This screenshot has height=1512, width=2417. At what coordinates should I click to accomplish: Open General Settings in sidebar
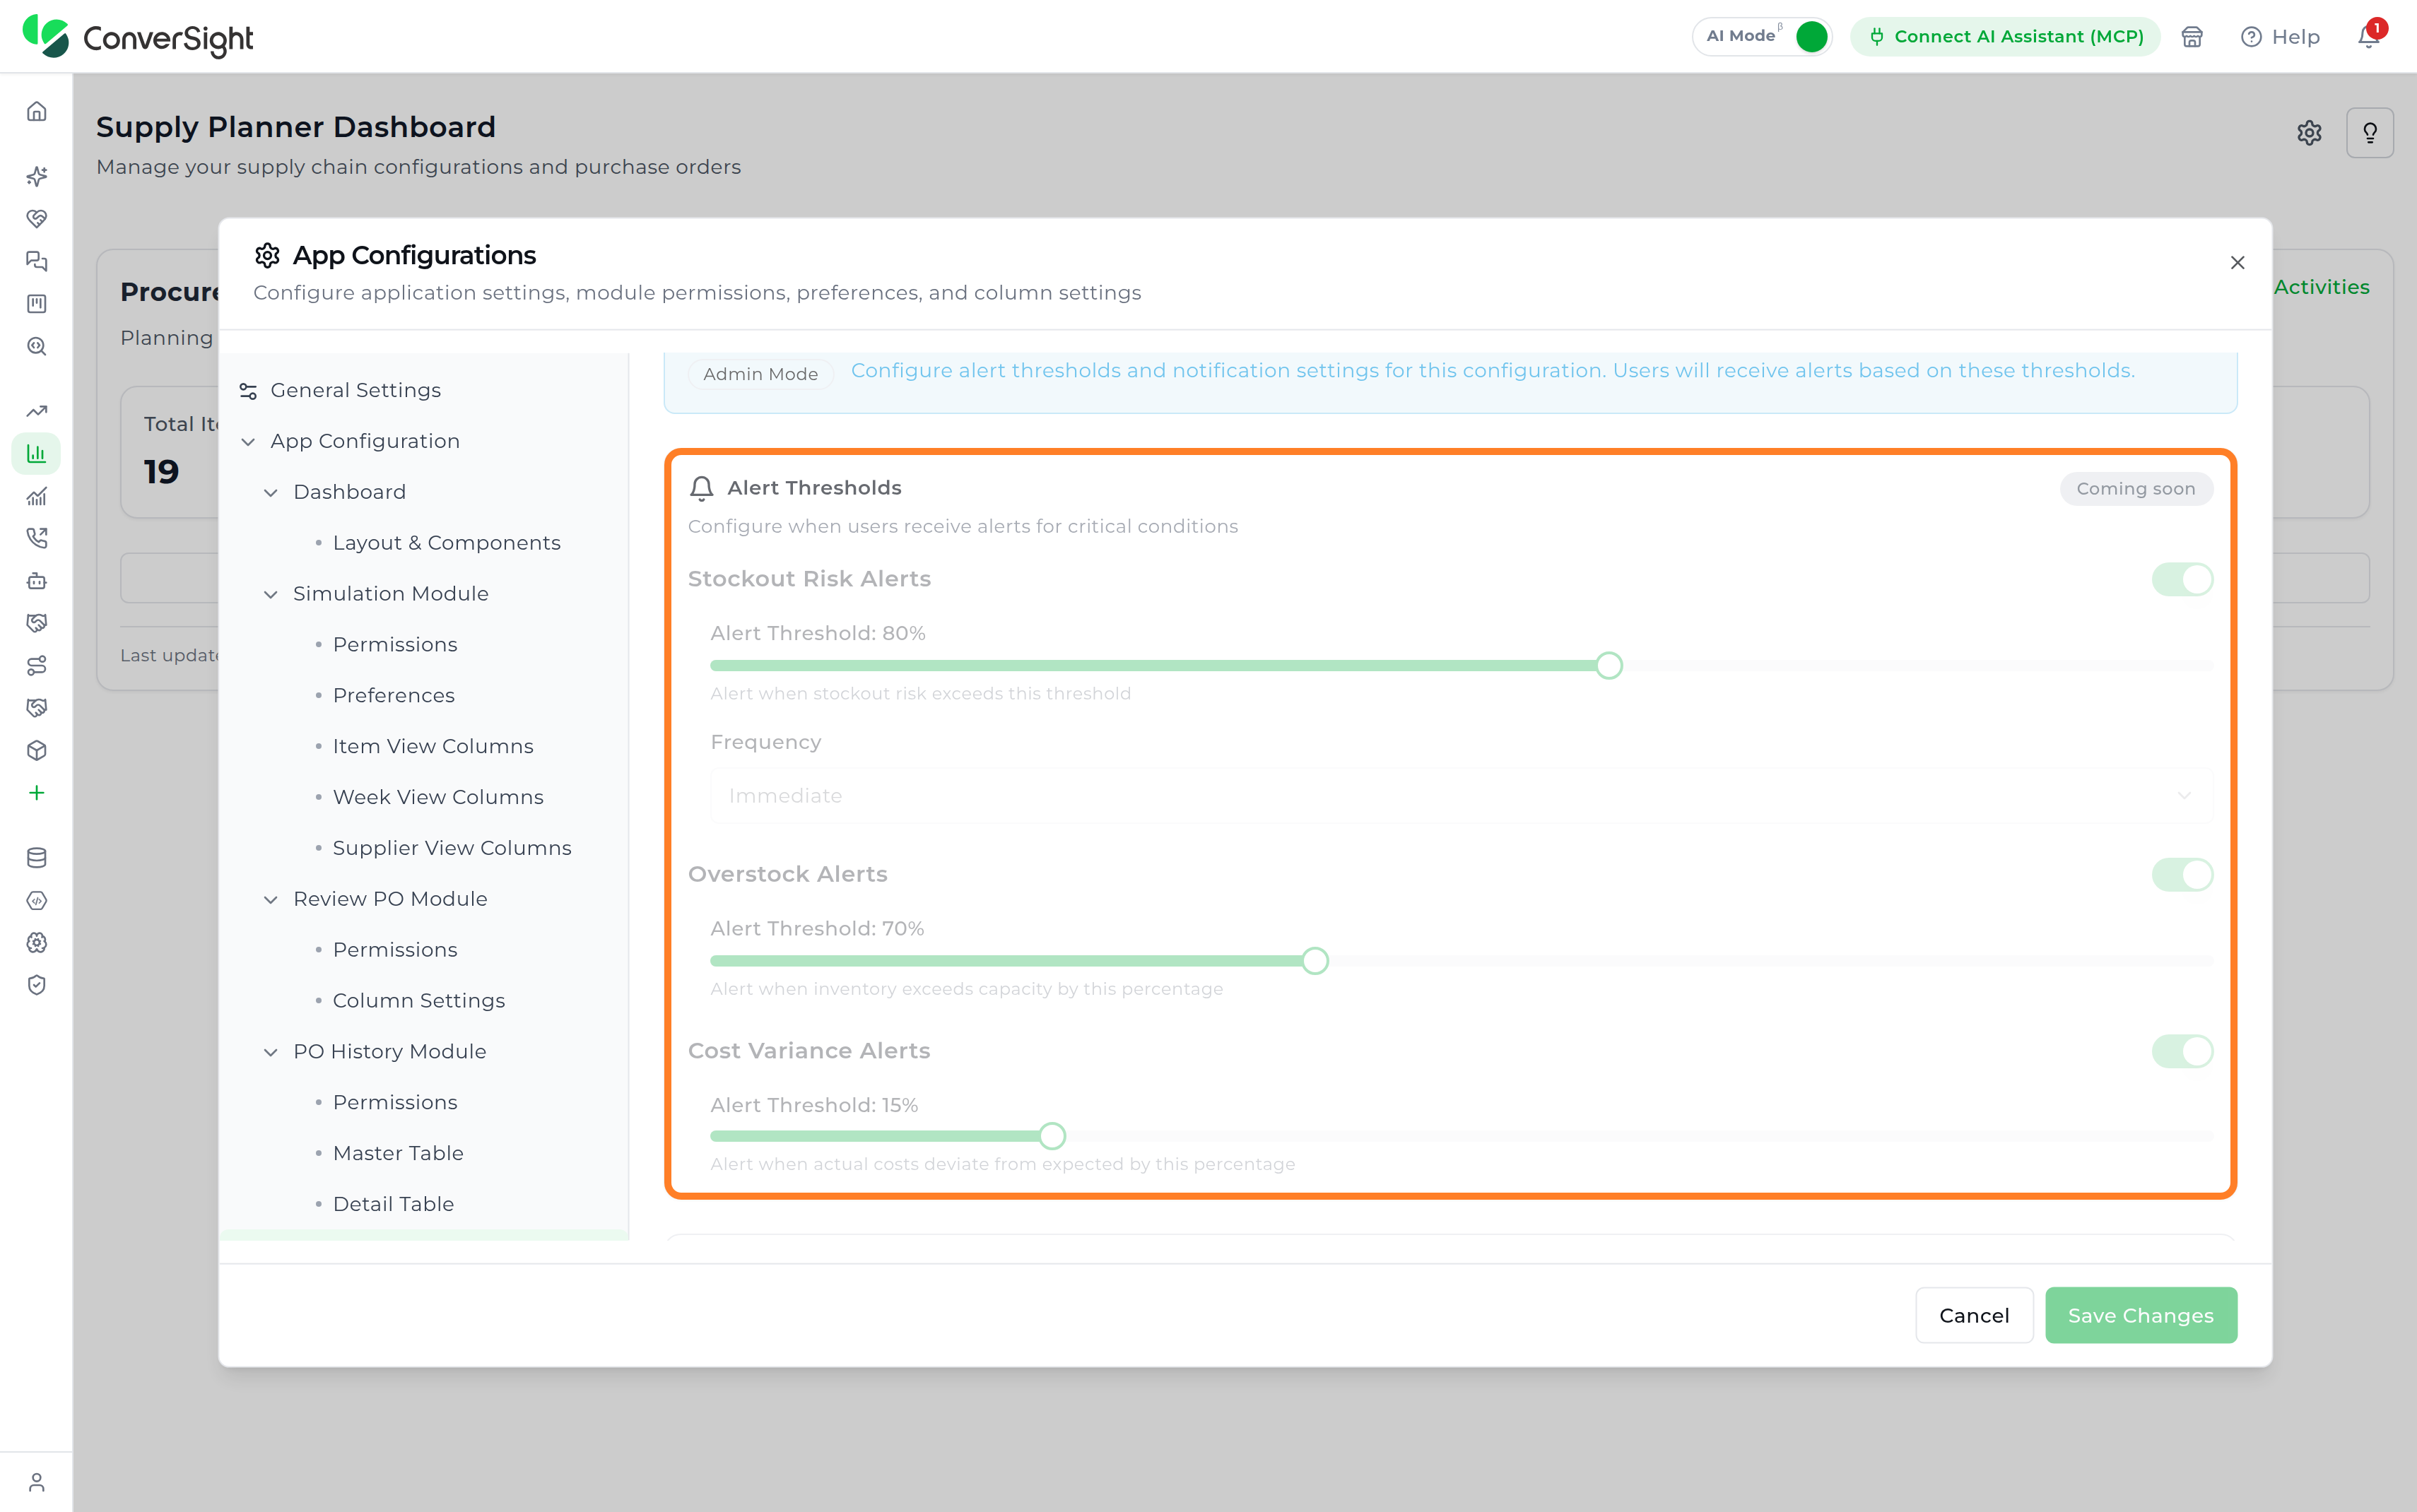point(355,390)
